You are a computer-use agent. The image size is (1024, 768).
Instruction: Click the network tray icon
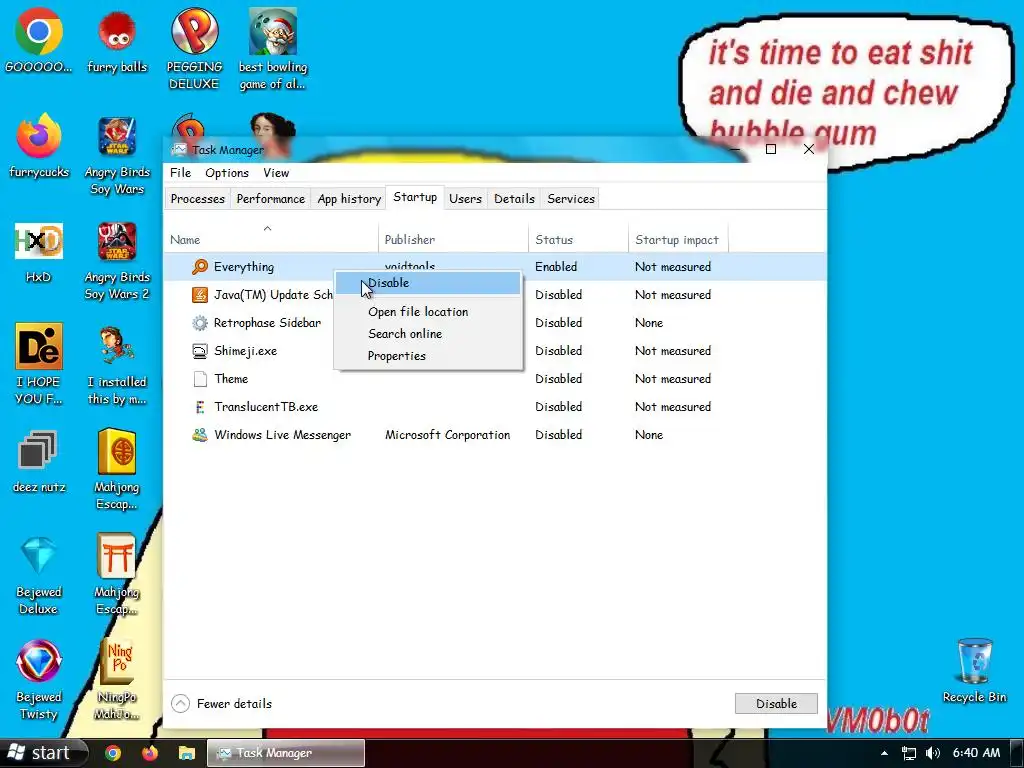pyautogui.click(x=908, y=754)
